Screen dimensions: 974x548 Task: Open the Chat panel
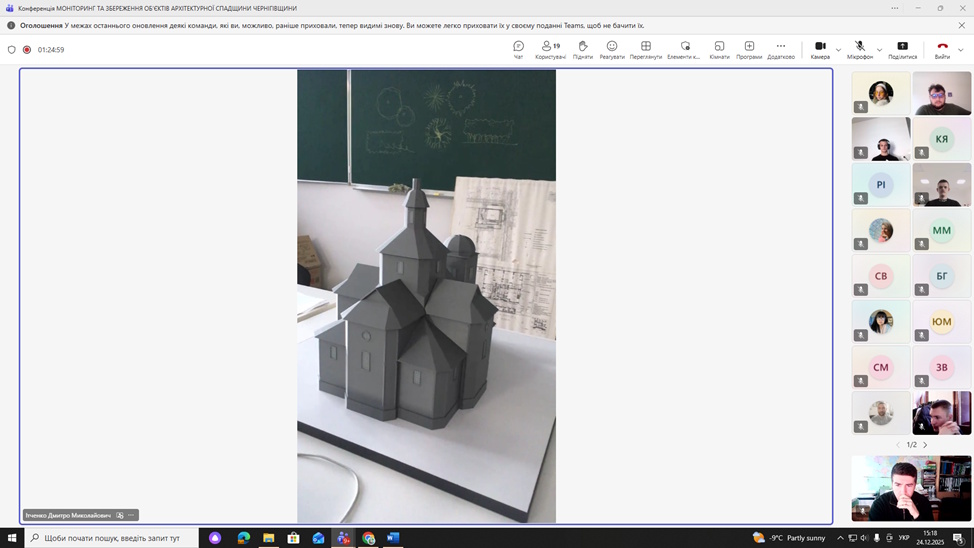tap(518, 49)
